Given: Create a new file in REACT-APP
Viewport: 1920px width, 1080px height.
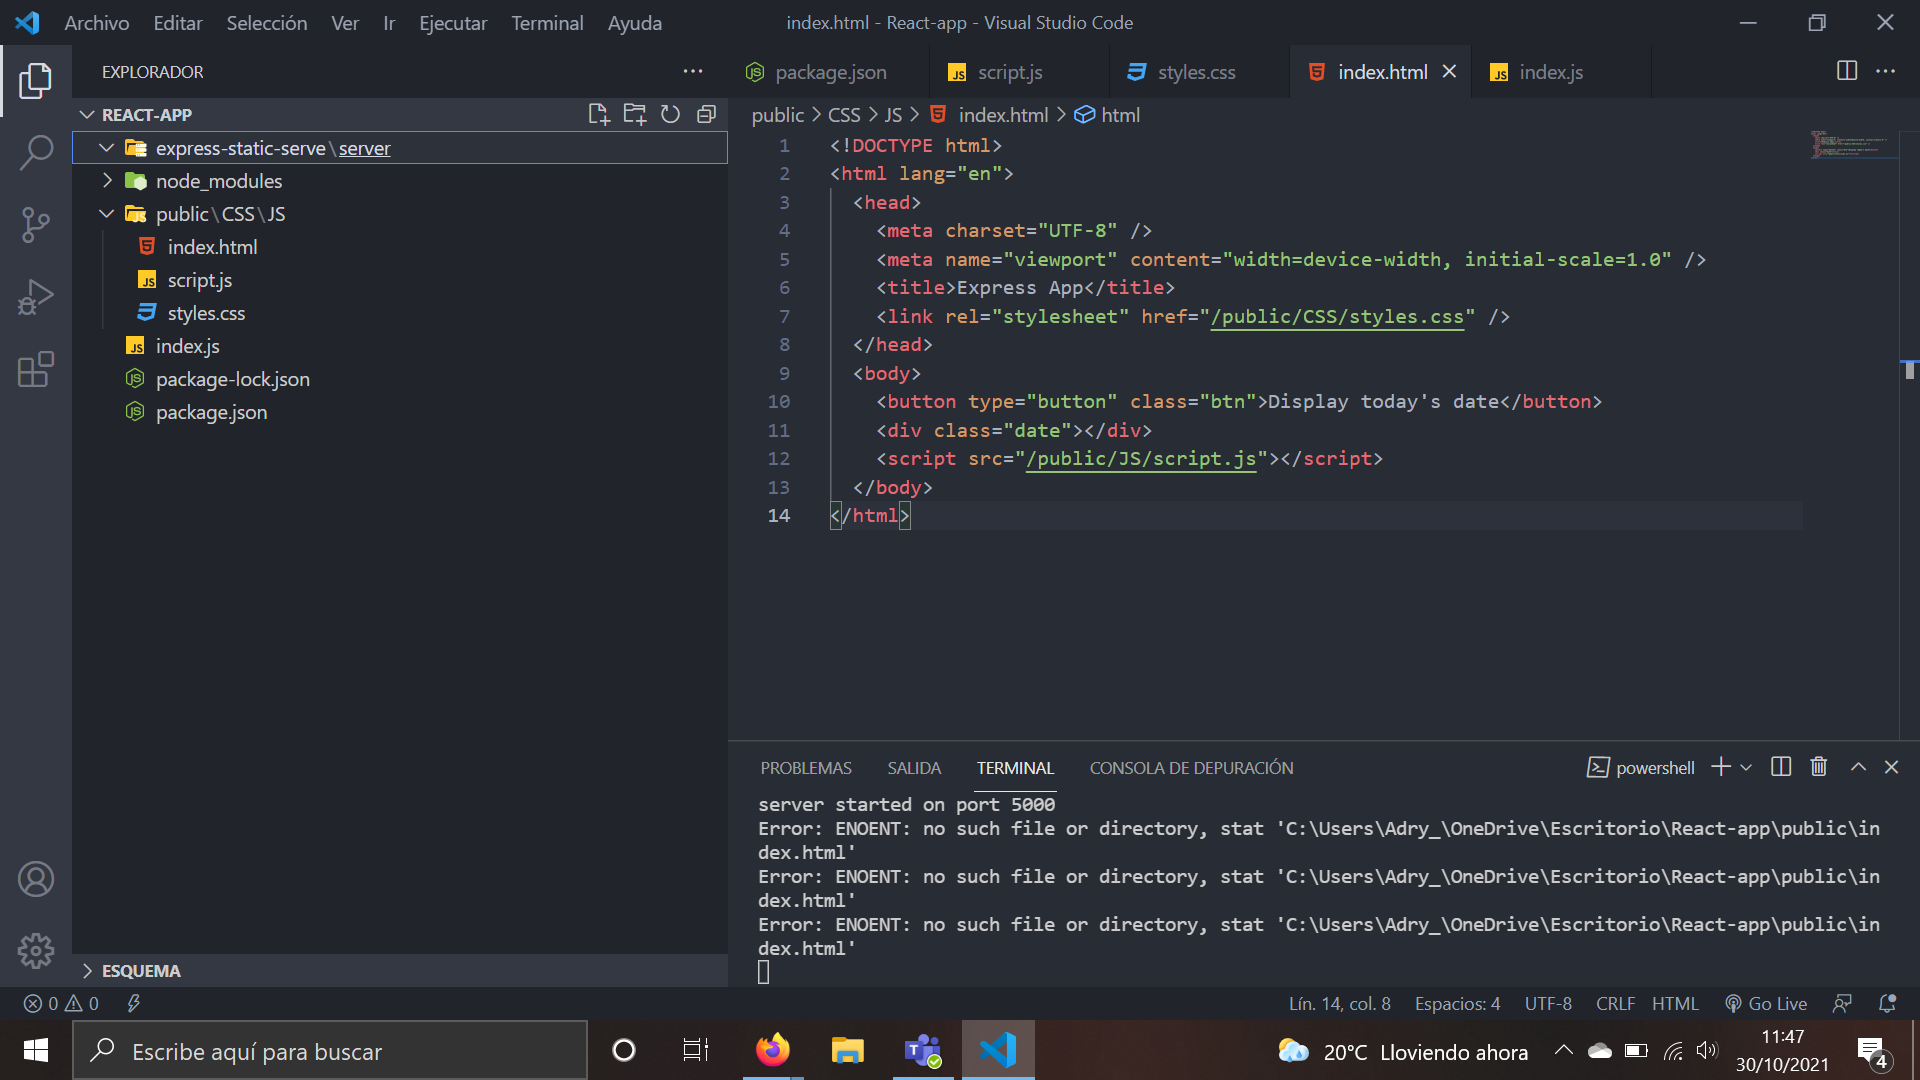Looking at the screenshot, I should [599, 114].
